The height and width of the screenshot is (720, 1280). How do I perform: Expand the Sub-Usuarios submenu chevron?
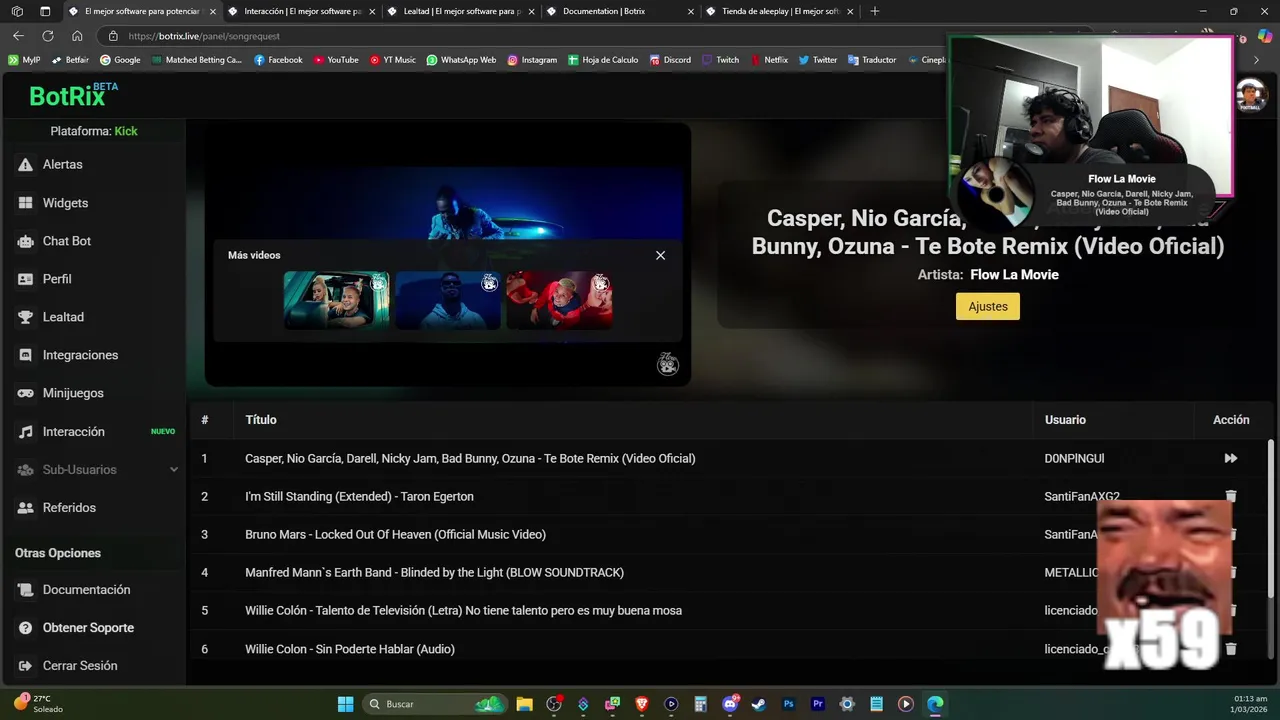pyautogui.click(x=173, y=470)
